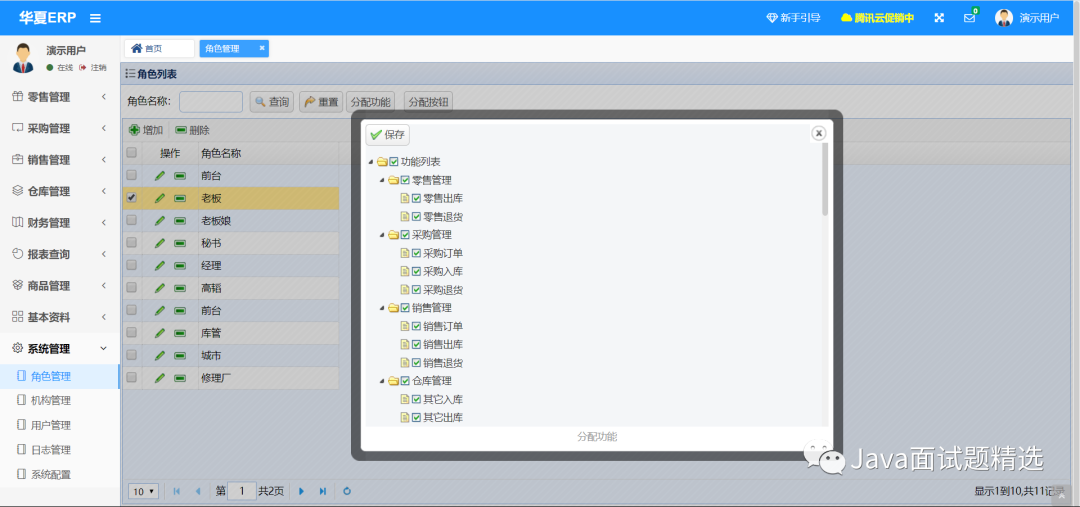Viewport: 1080px width, 507px height.
Task: Click the 增加 add button
Action: 146,130
